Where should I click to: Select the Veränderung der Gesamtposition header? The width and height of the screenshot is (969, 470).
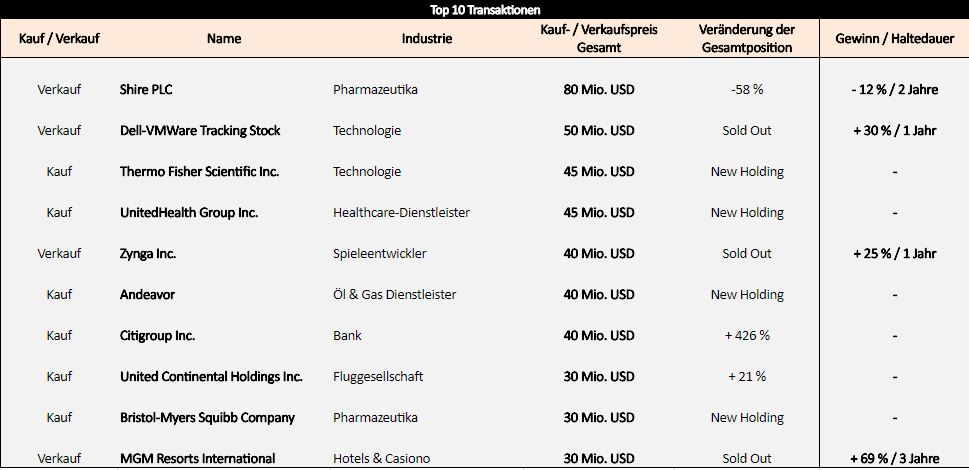click(x=747, y=38)
